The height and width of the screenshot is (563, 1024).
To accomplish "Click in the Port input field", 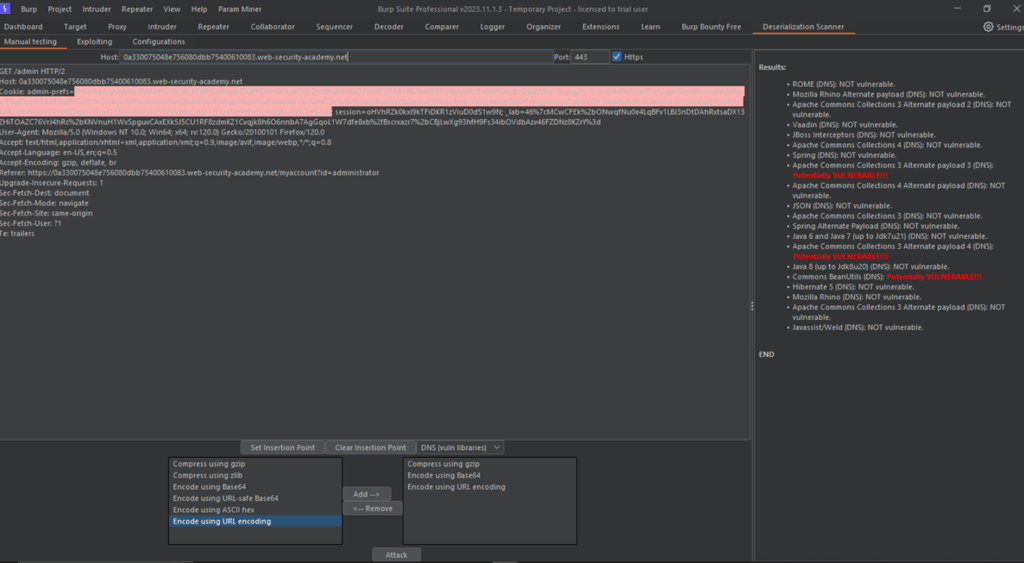I will click(590, 57).
